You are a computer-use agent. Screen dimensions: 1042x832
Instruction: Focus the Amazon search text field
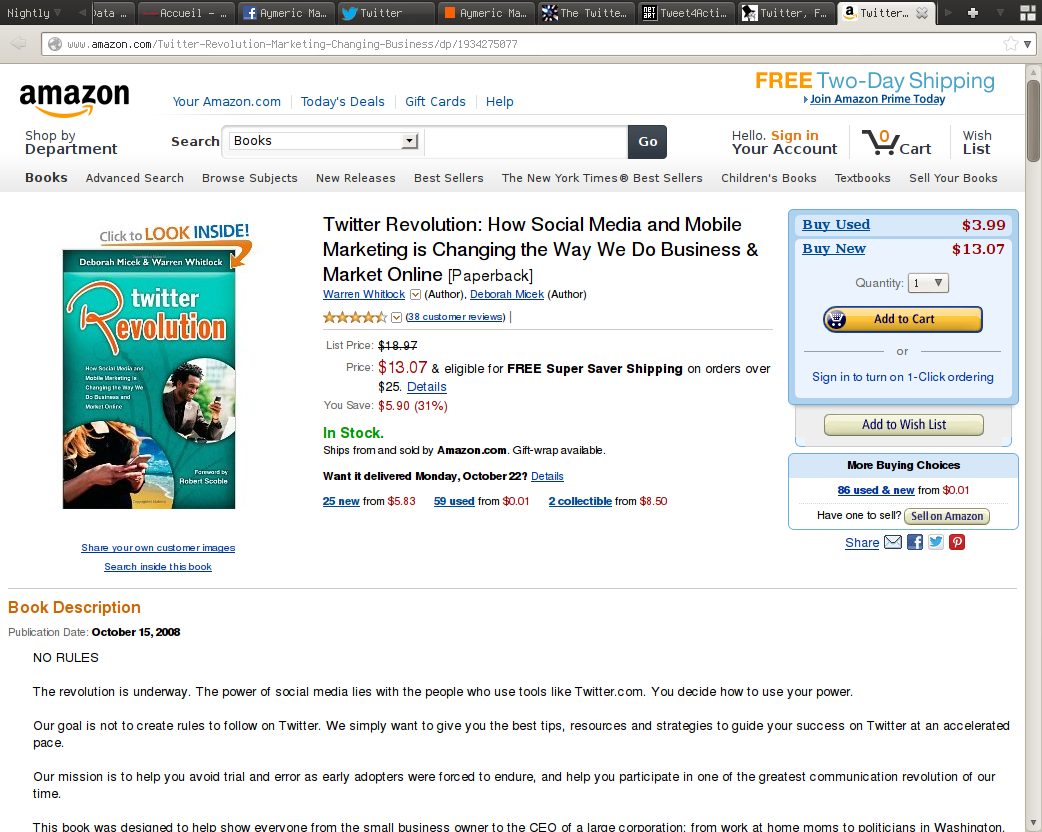click(526, 142)
